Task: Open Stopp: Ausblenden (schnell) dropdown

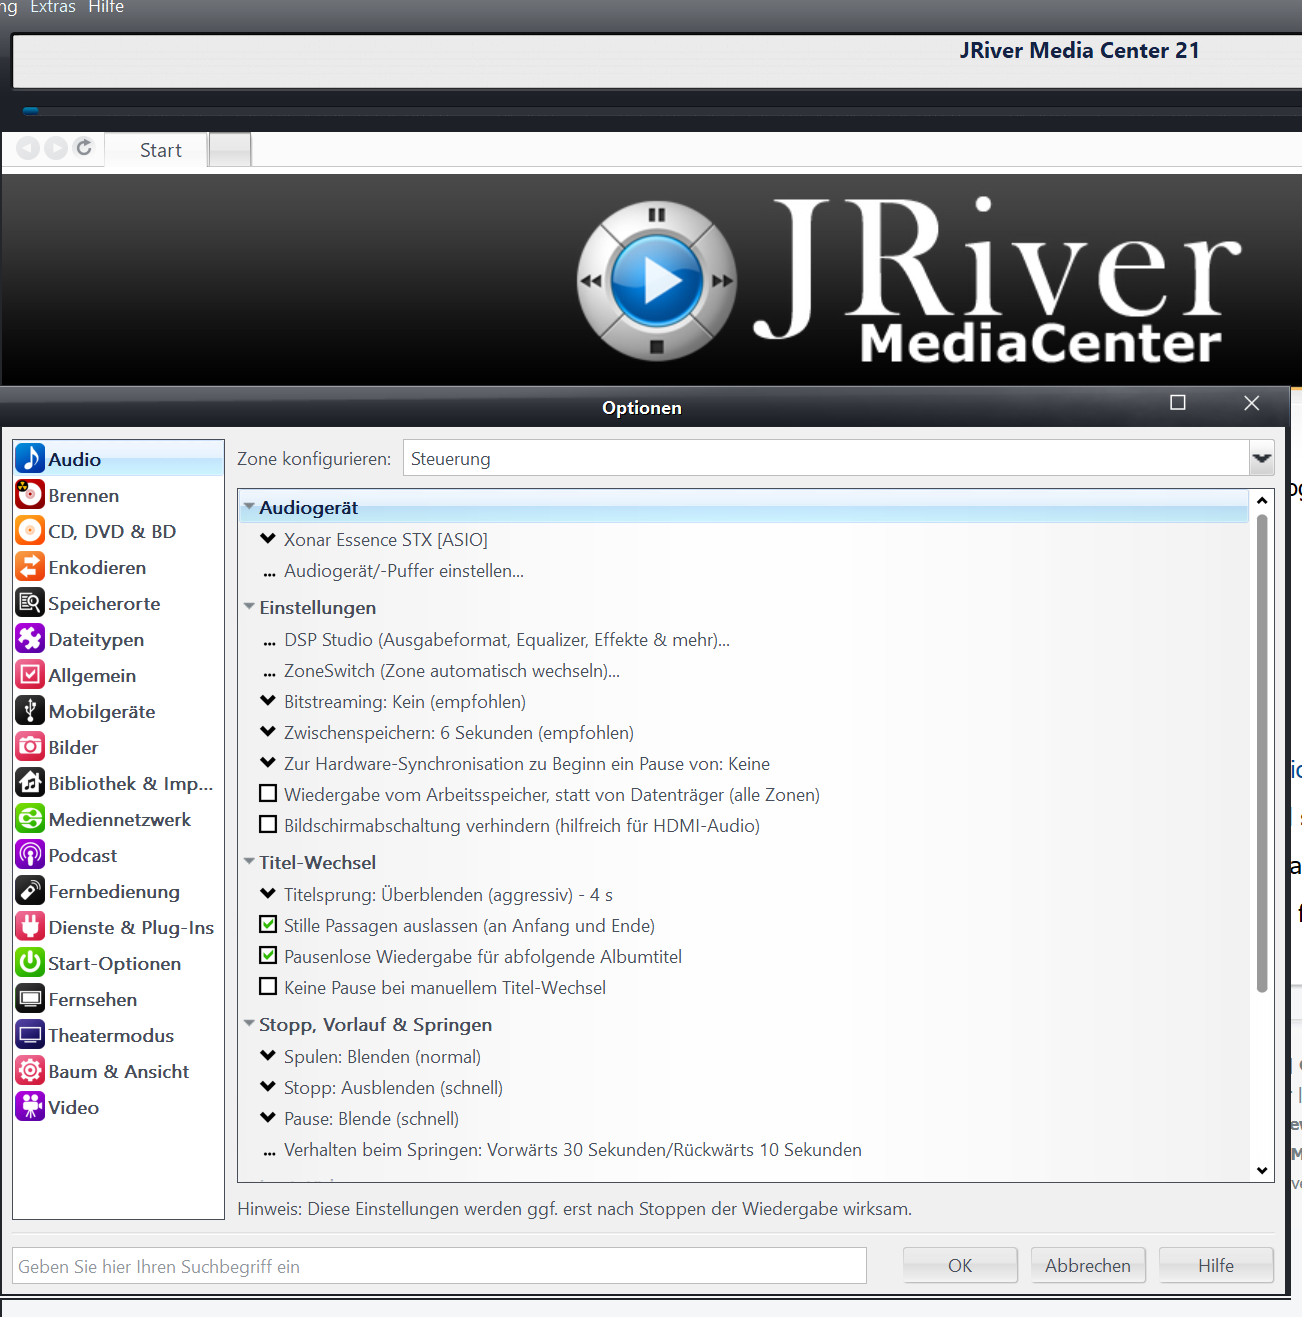Action: point(268,1087)
